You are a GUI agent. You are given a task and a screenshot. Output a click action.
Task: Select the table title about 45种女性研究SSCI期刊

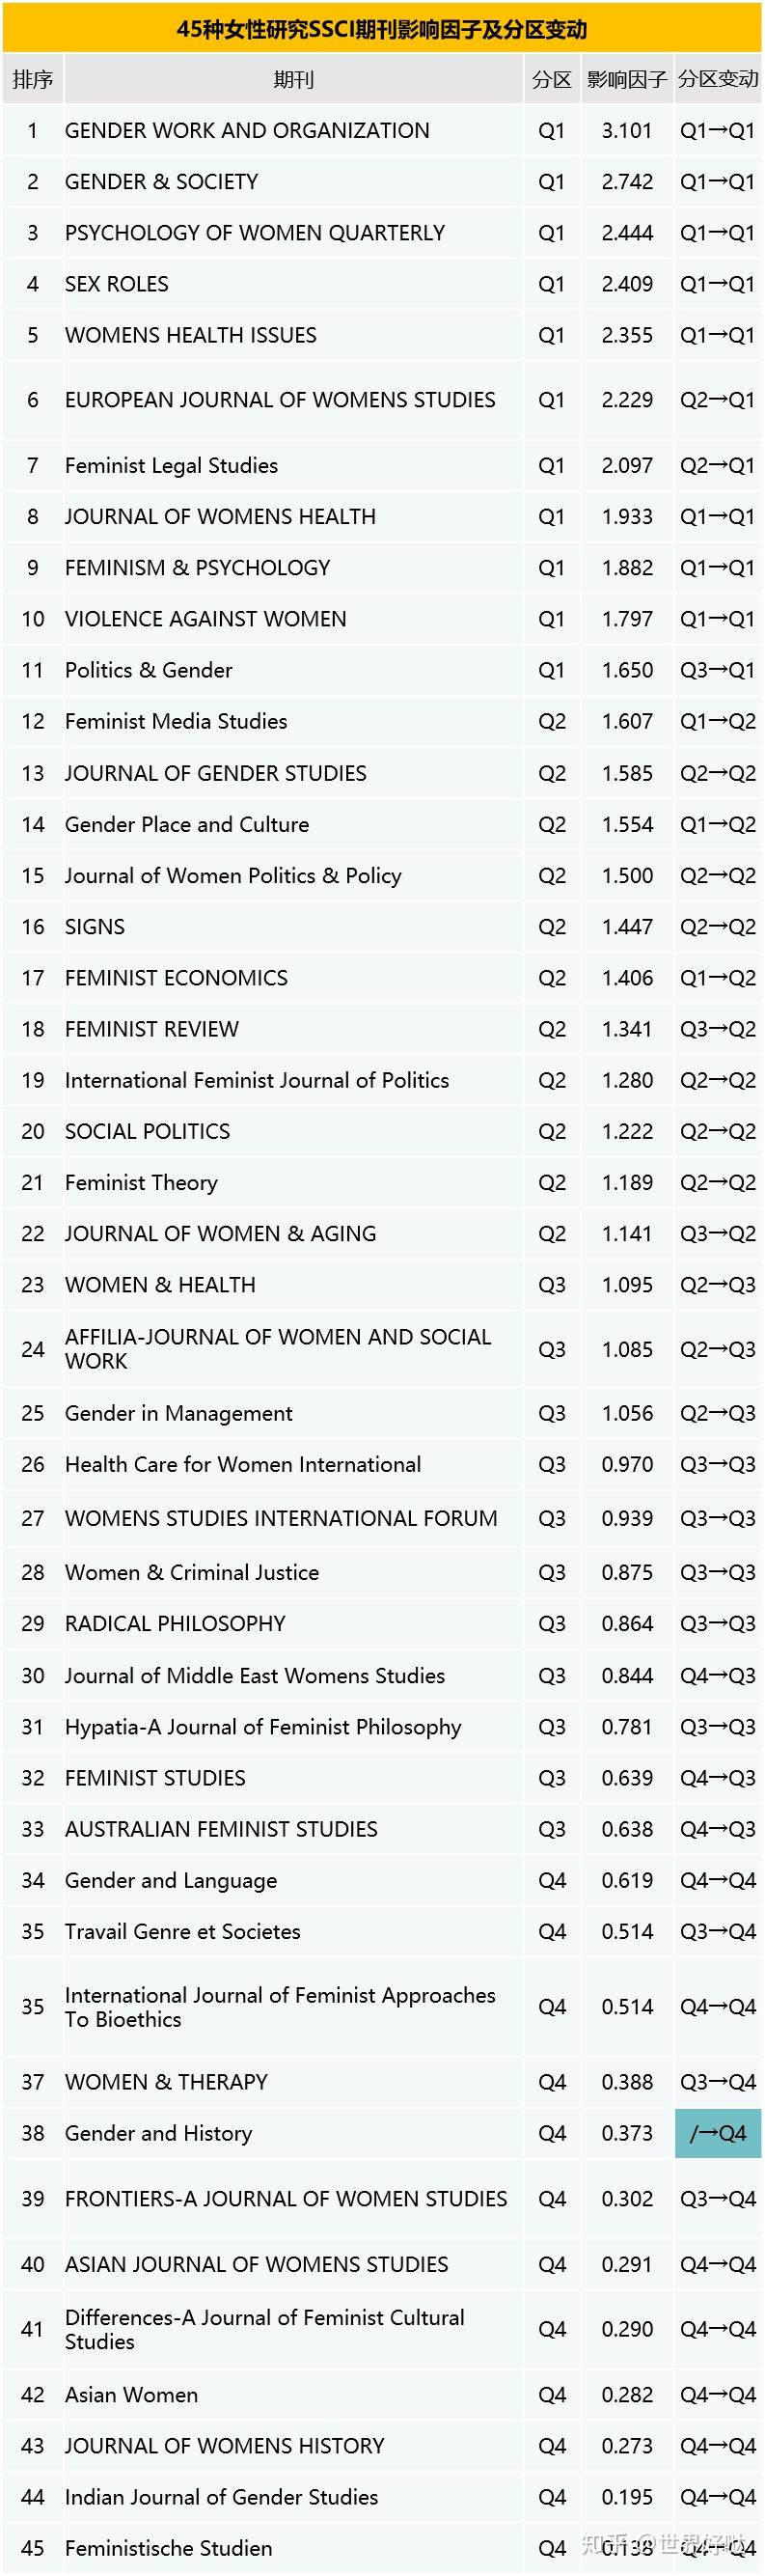coord(382,29)
